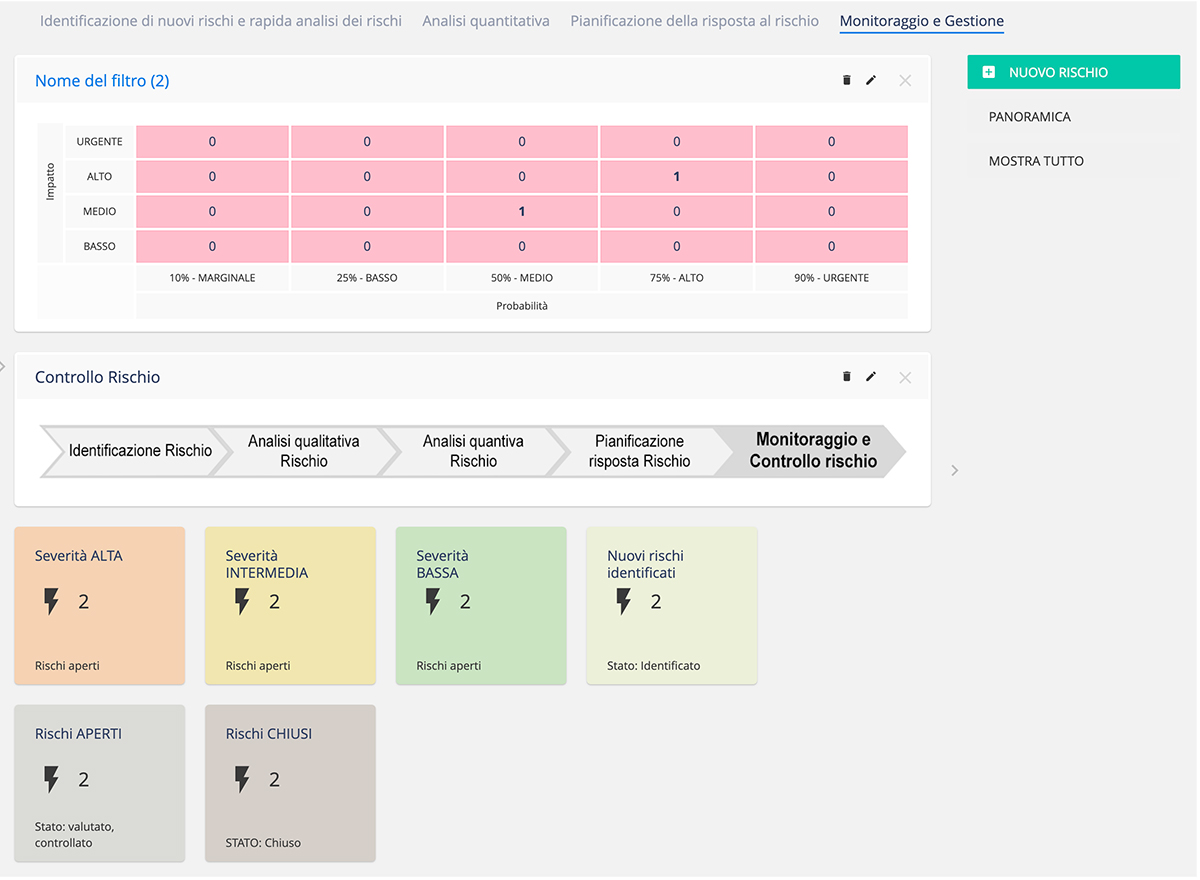Click matrix cell ALTO impact, 75% probability

tap(677, 177)
